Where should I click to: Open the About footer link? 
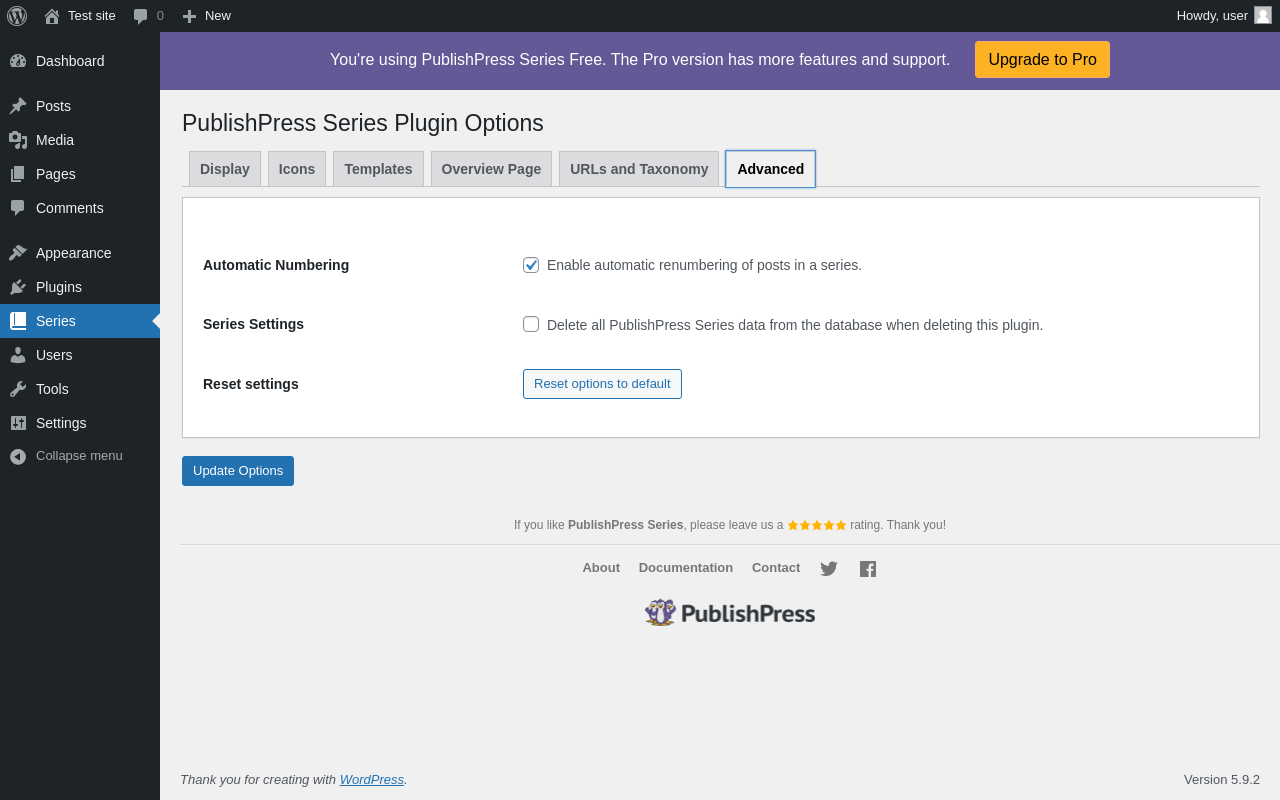tap(601, 568)
